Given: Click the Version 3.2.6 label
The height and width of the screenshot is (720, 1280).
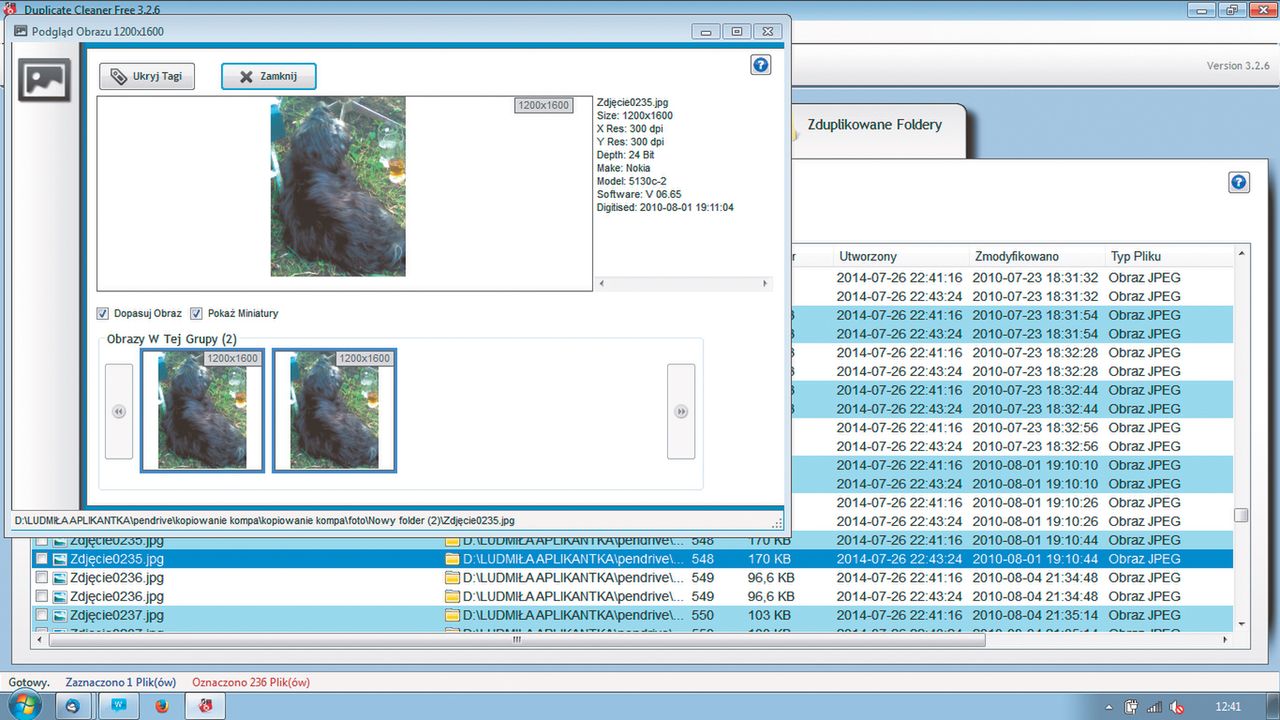Looking at the screenshot, I should click(1238, 66).
